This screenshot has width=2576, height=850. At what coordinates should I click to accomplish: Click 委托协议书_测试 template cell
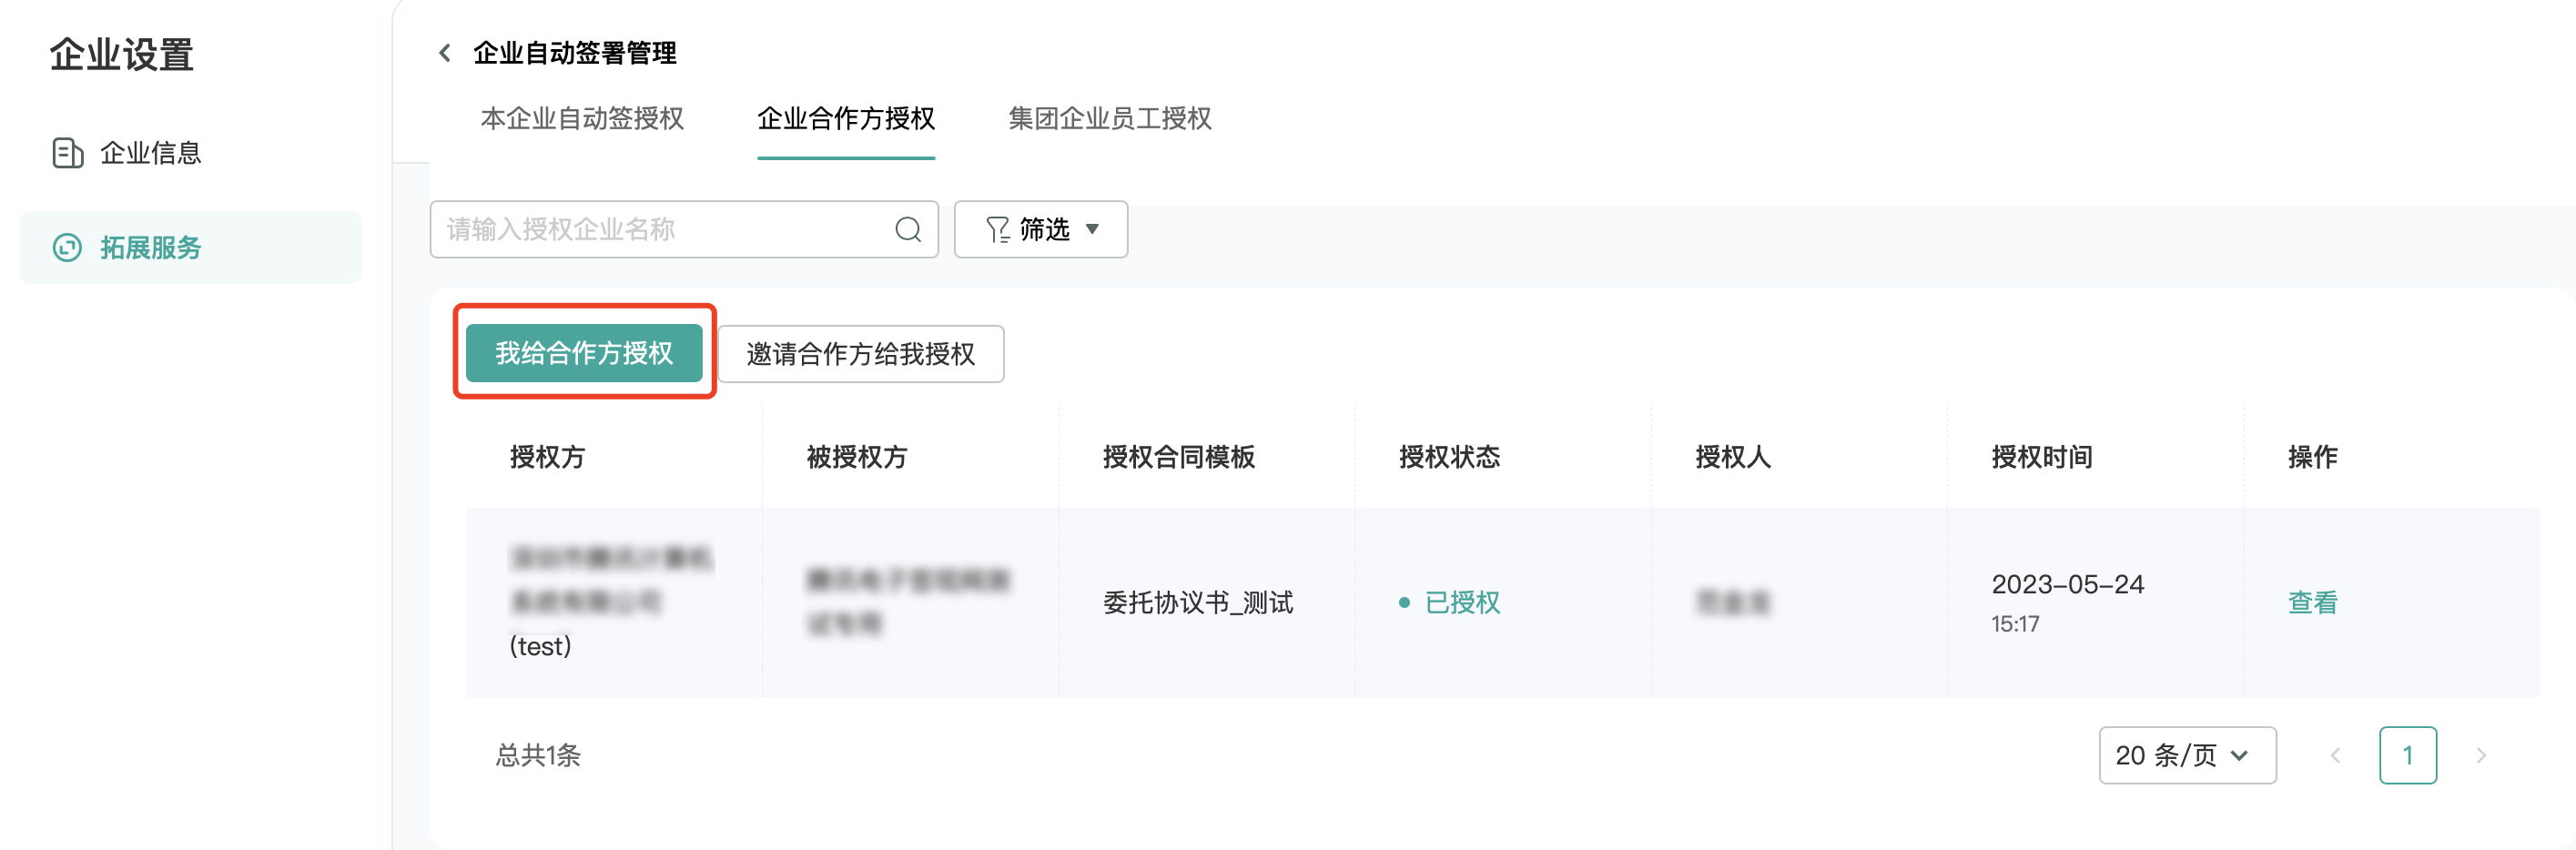click(x=1198, y=603)
